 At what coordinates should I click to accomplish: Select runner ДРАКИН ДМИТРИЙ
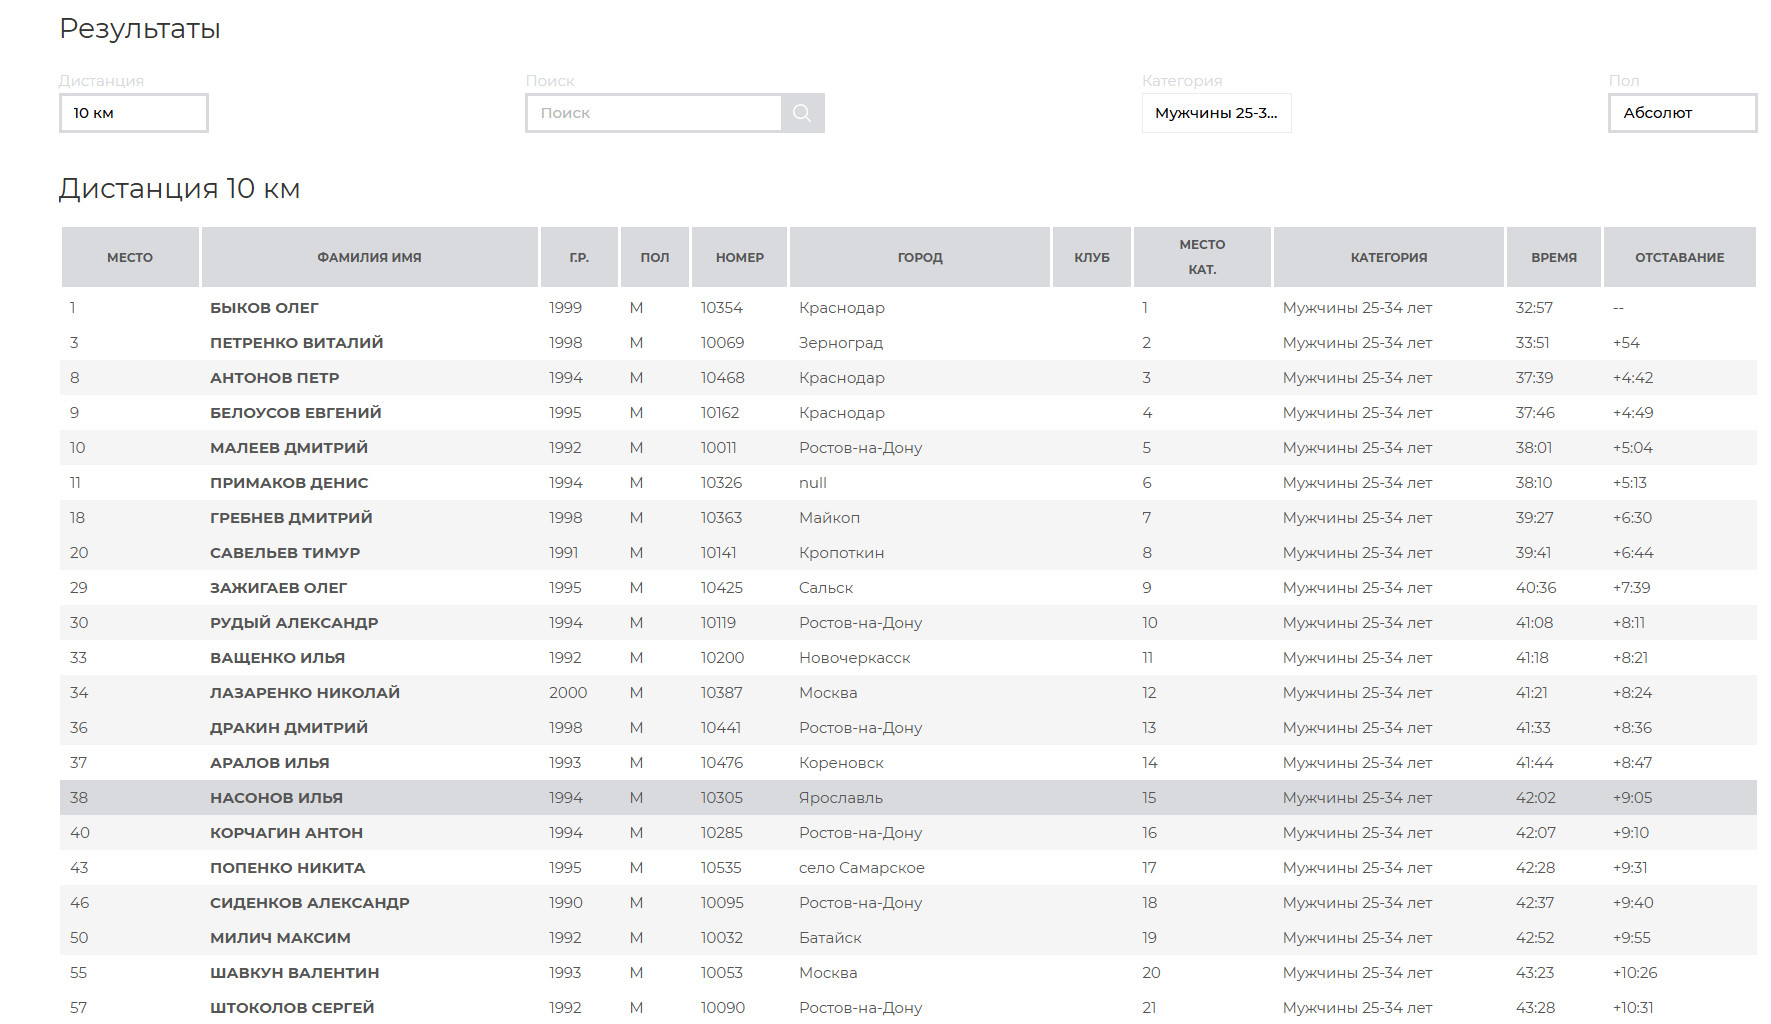[289, 728]
